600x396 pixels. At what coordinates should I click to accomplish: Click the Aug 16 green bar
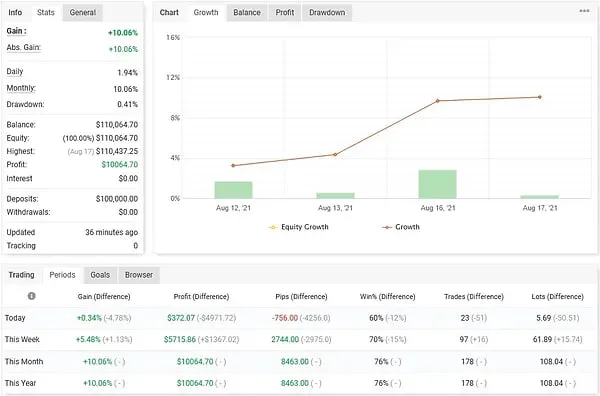[x=437, y=184]
